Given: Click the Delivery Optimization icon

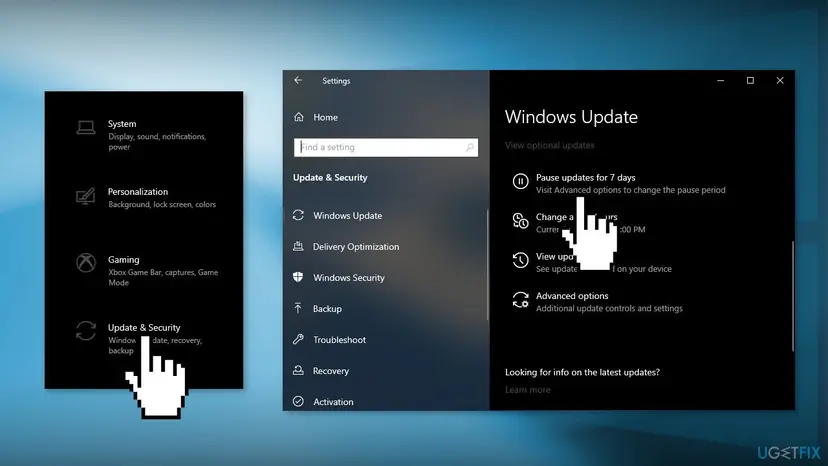Looking at the screenshot, I should [x=298, y=246].
